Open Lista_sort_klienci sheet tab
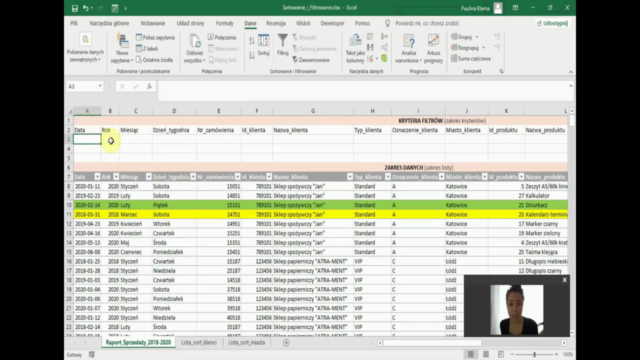 [199, 342]
